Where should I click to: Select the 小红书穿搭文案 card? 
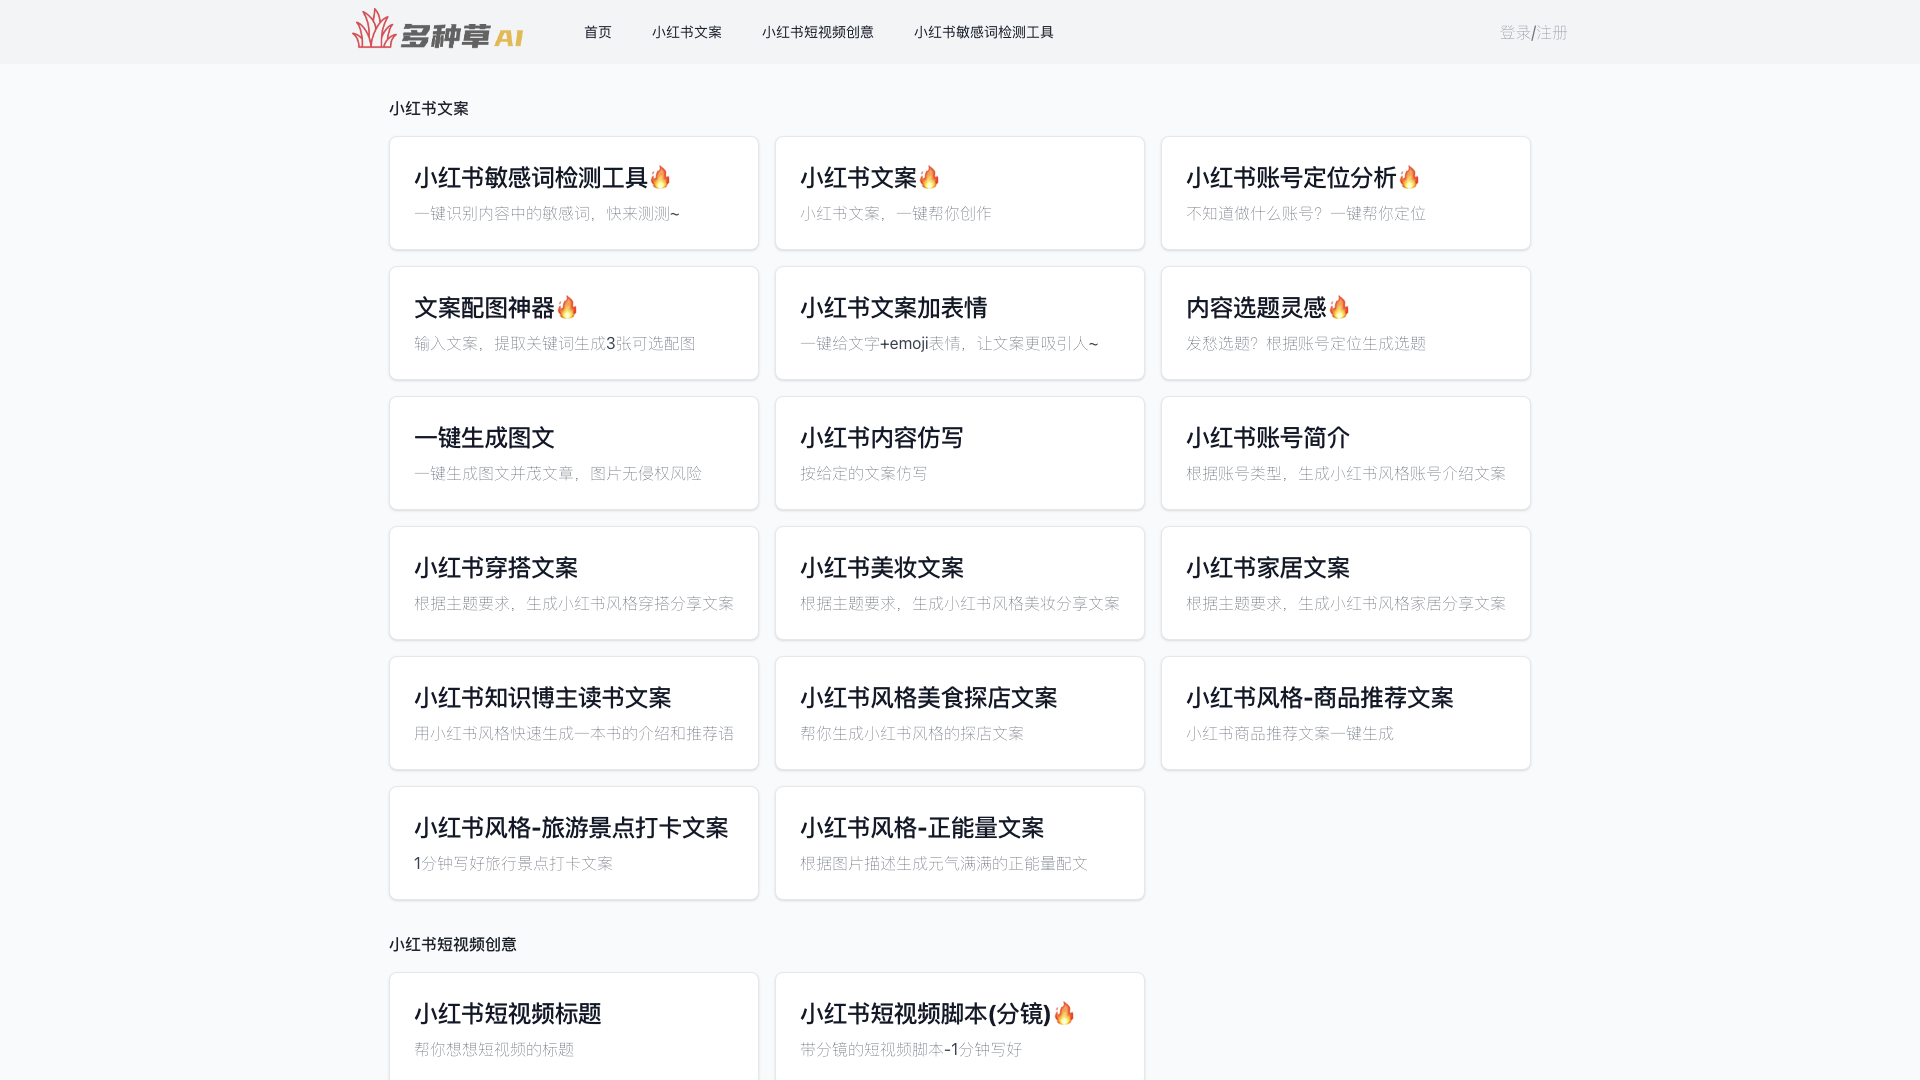[x=574, y=583]
